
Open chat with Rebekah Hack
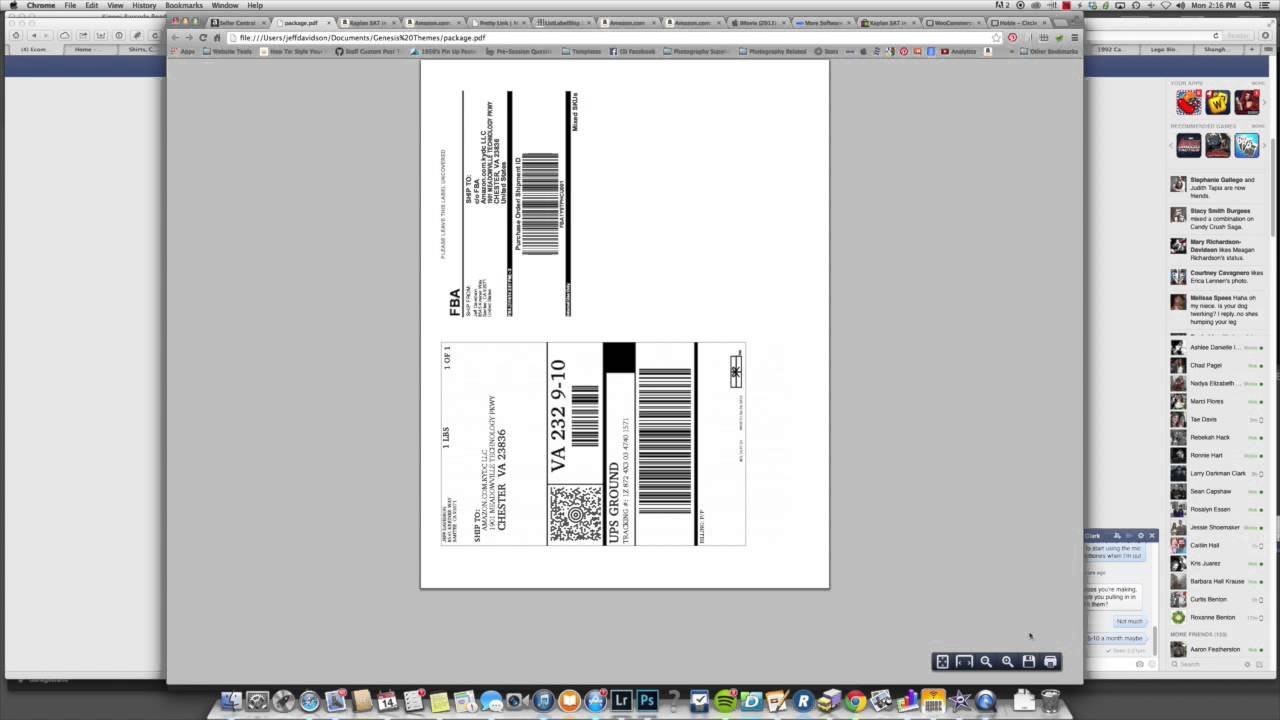pyautogui.click(x=1217, y=437)
